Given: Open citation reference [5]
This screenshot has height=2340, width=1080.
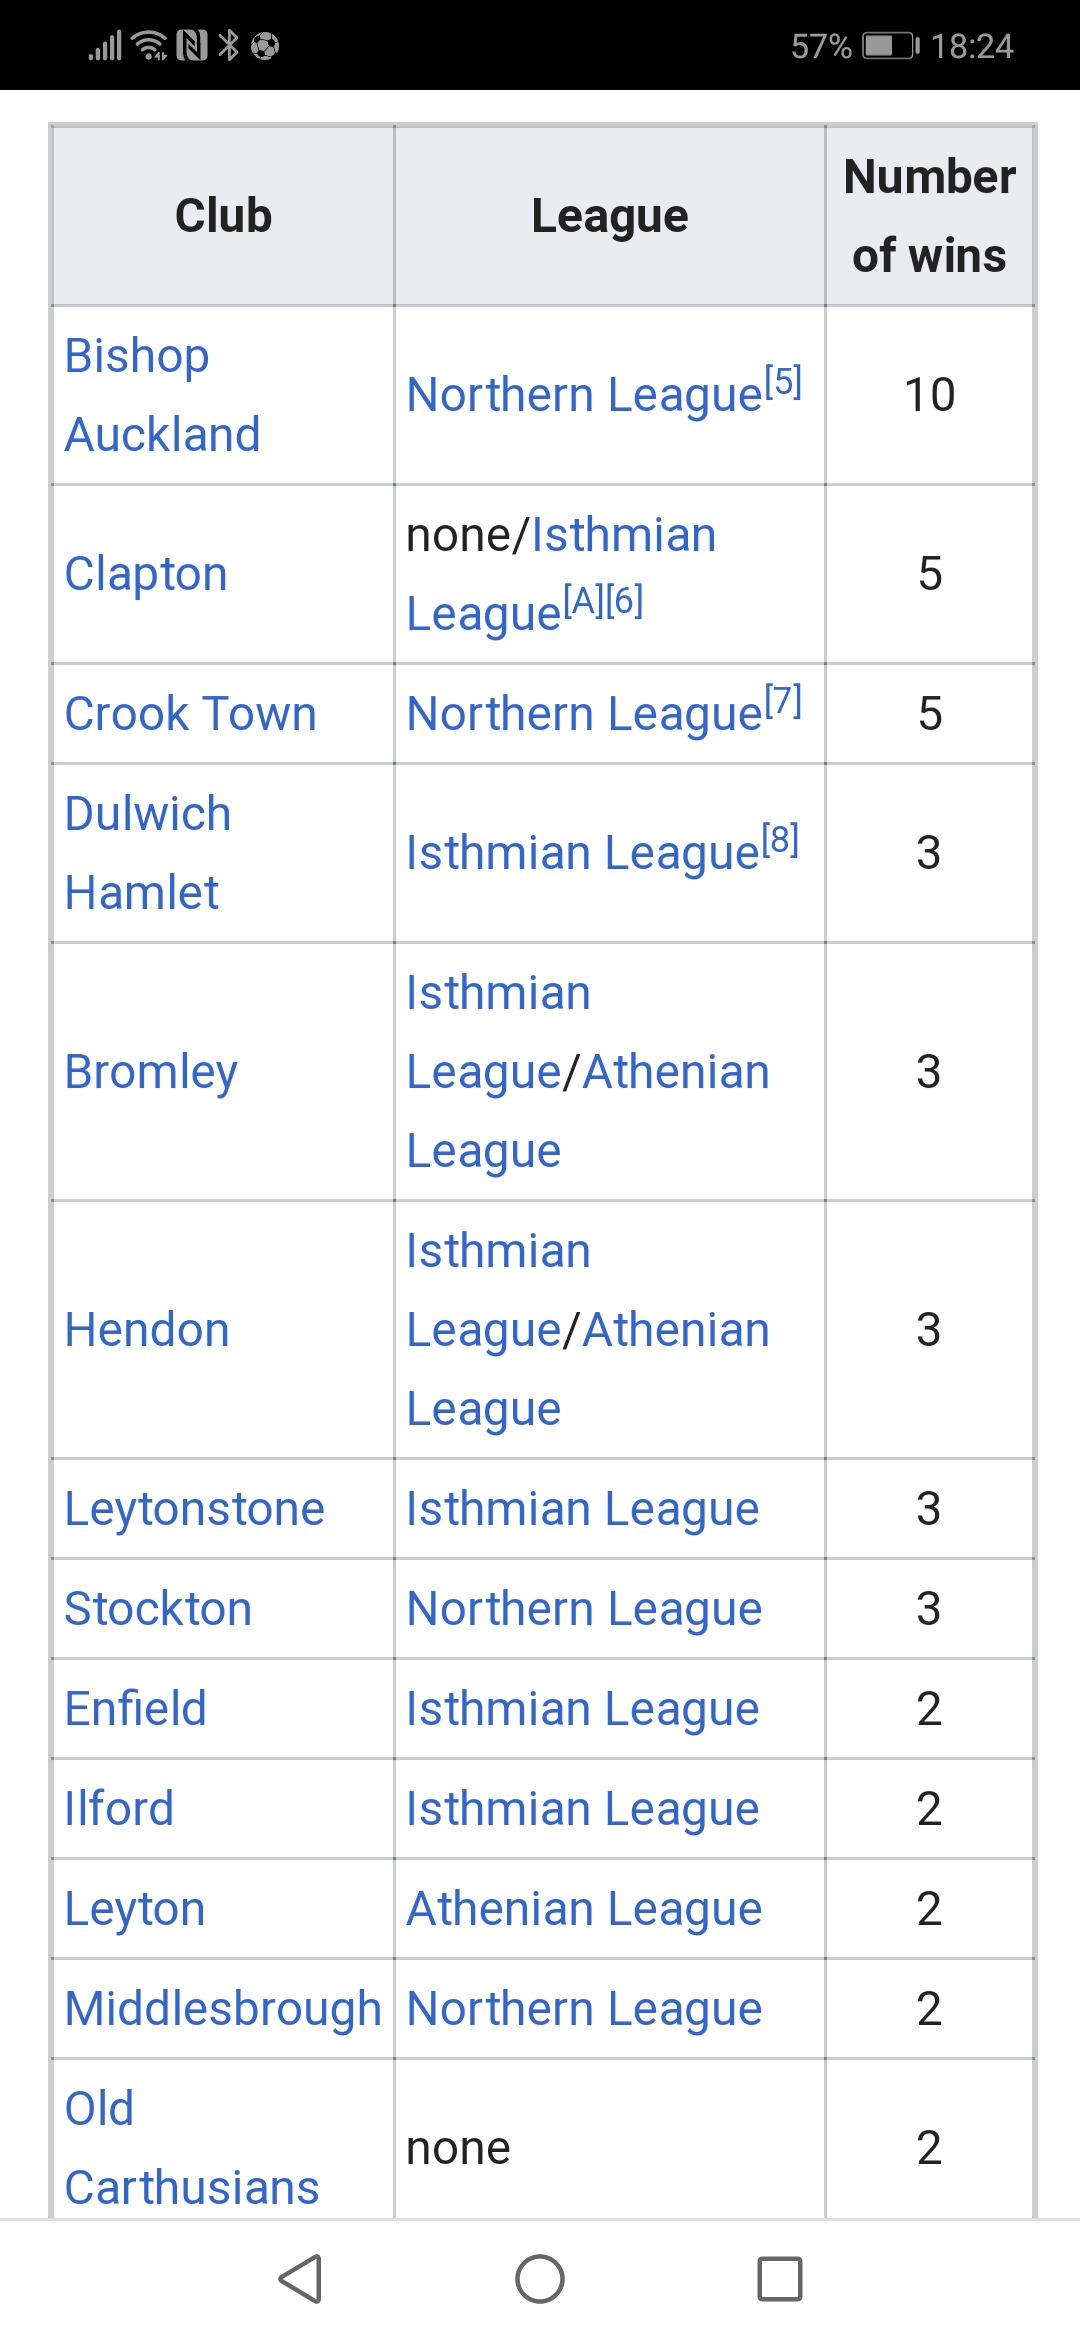Looking at the screenshot, I should point(783,381).
